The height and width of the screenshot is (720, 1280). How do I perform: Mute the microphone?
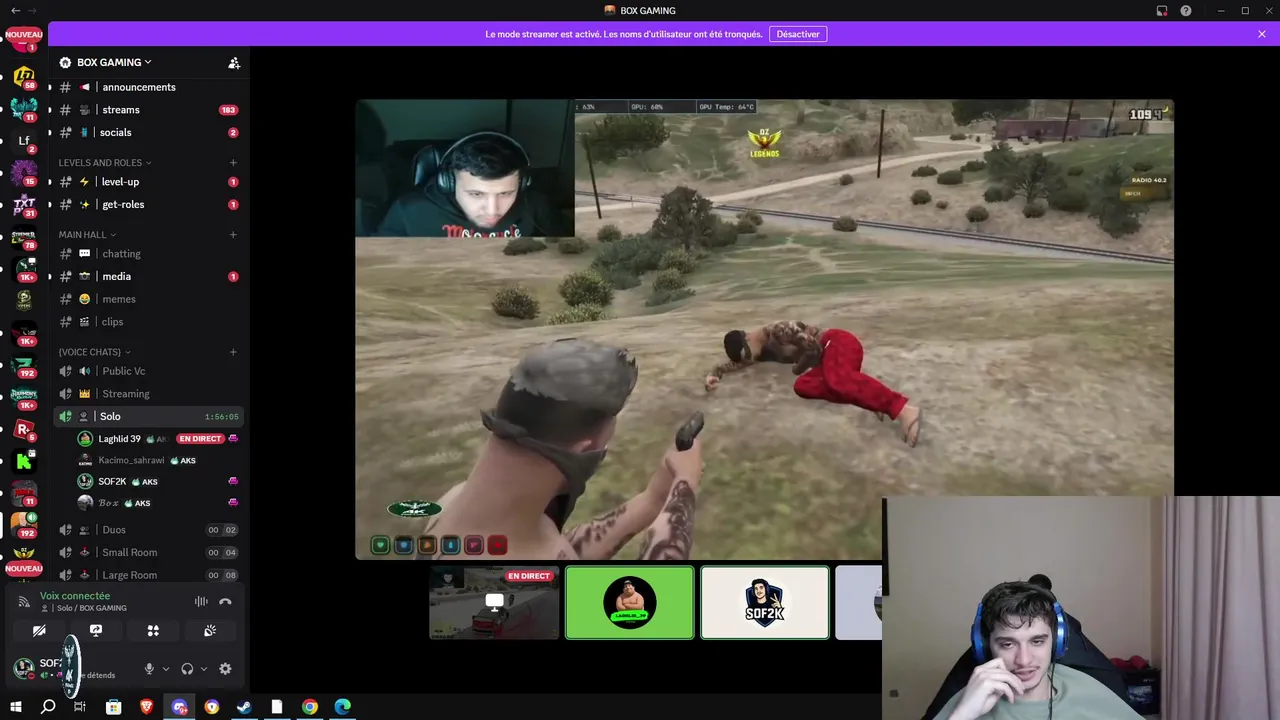click(x=149, y=669)
